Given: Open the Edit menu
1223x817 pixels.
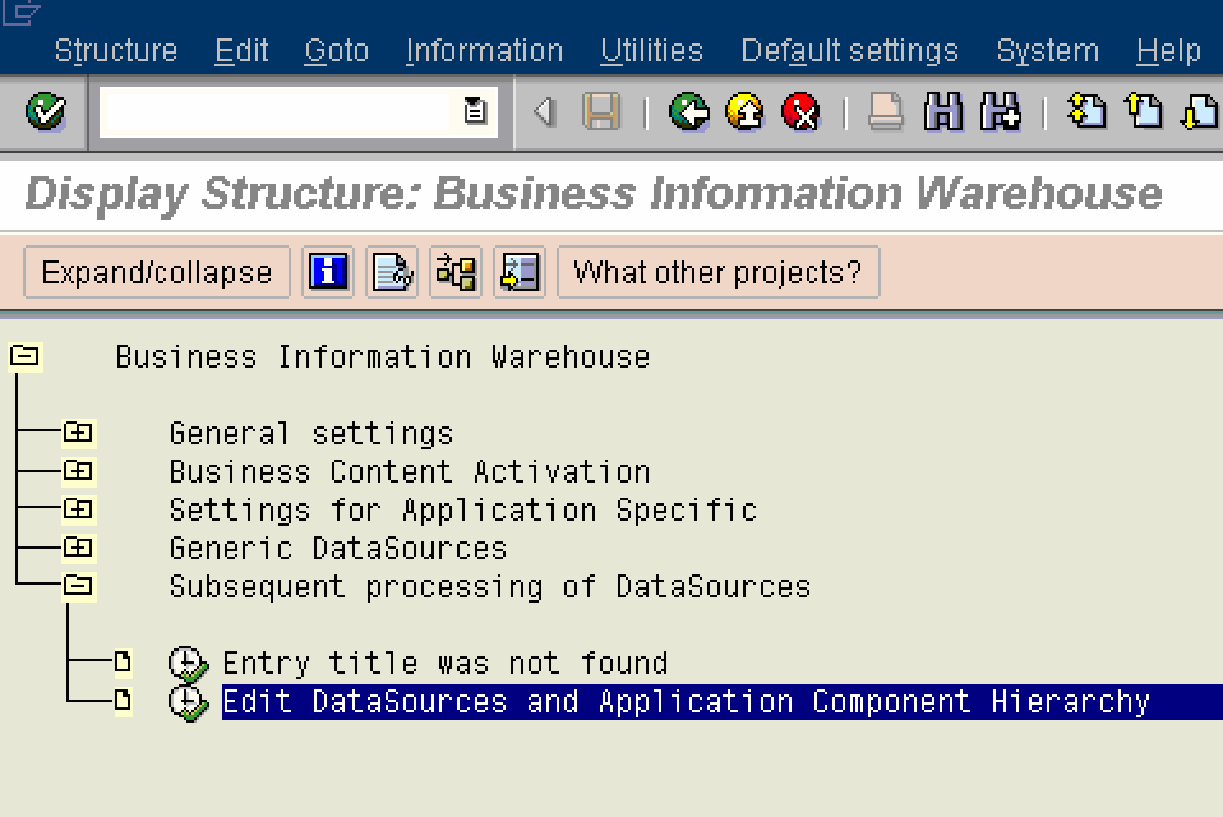Looking at the screenshot, I should coord(241,50).
